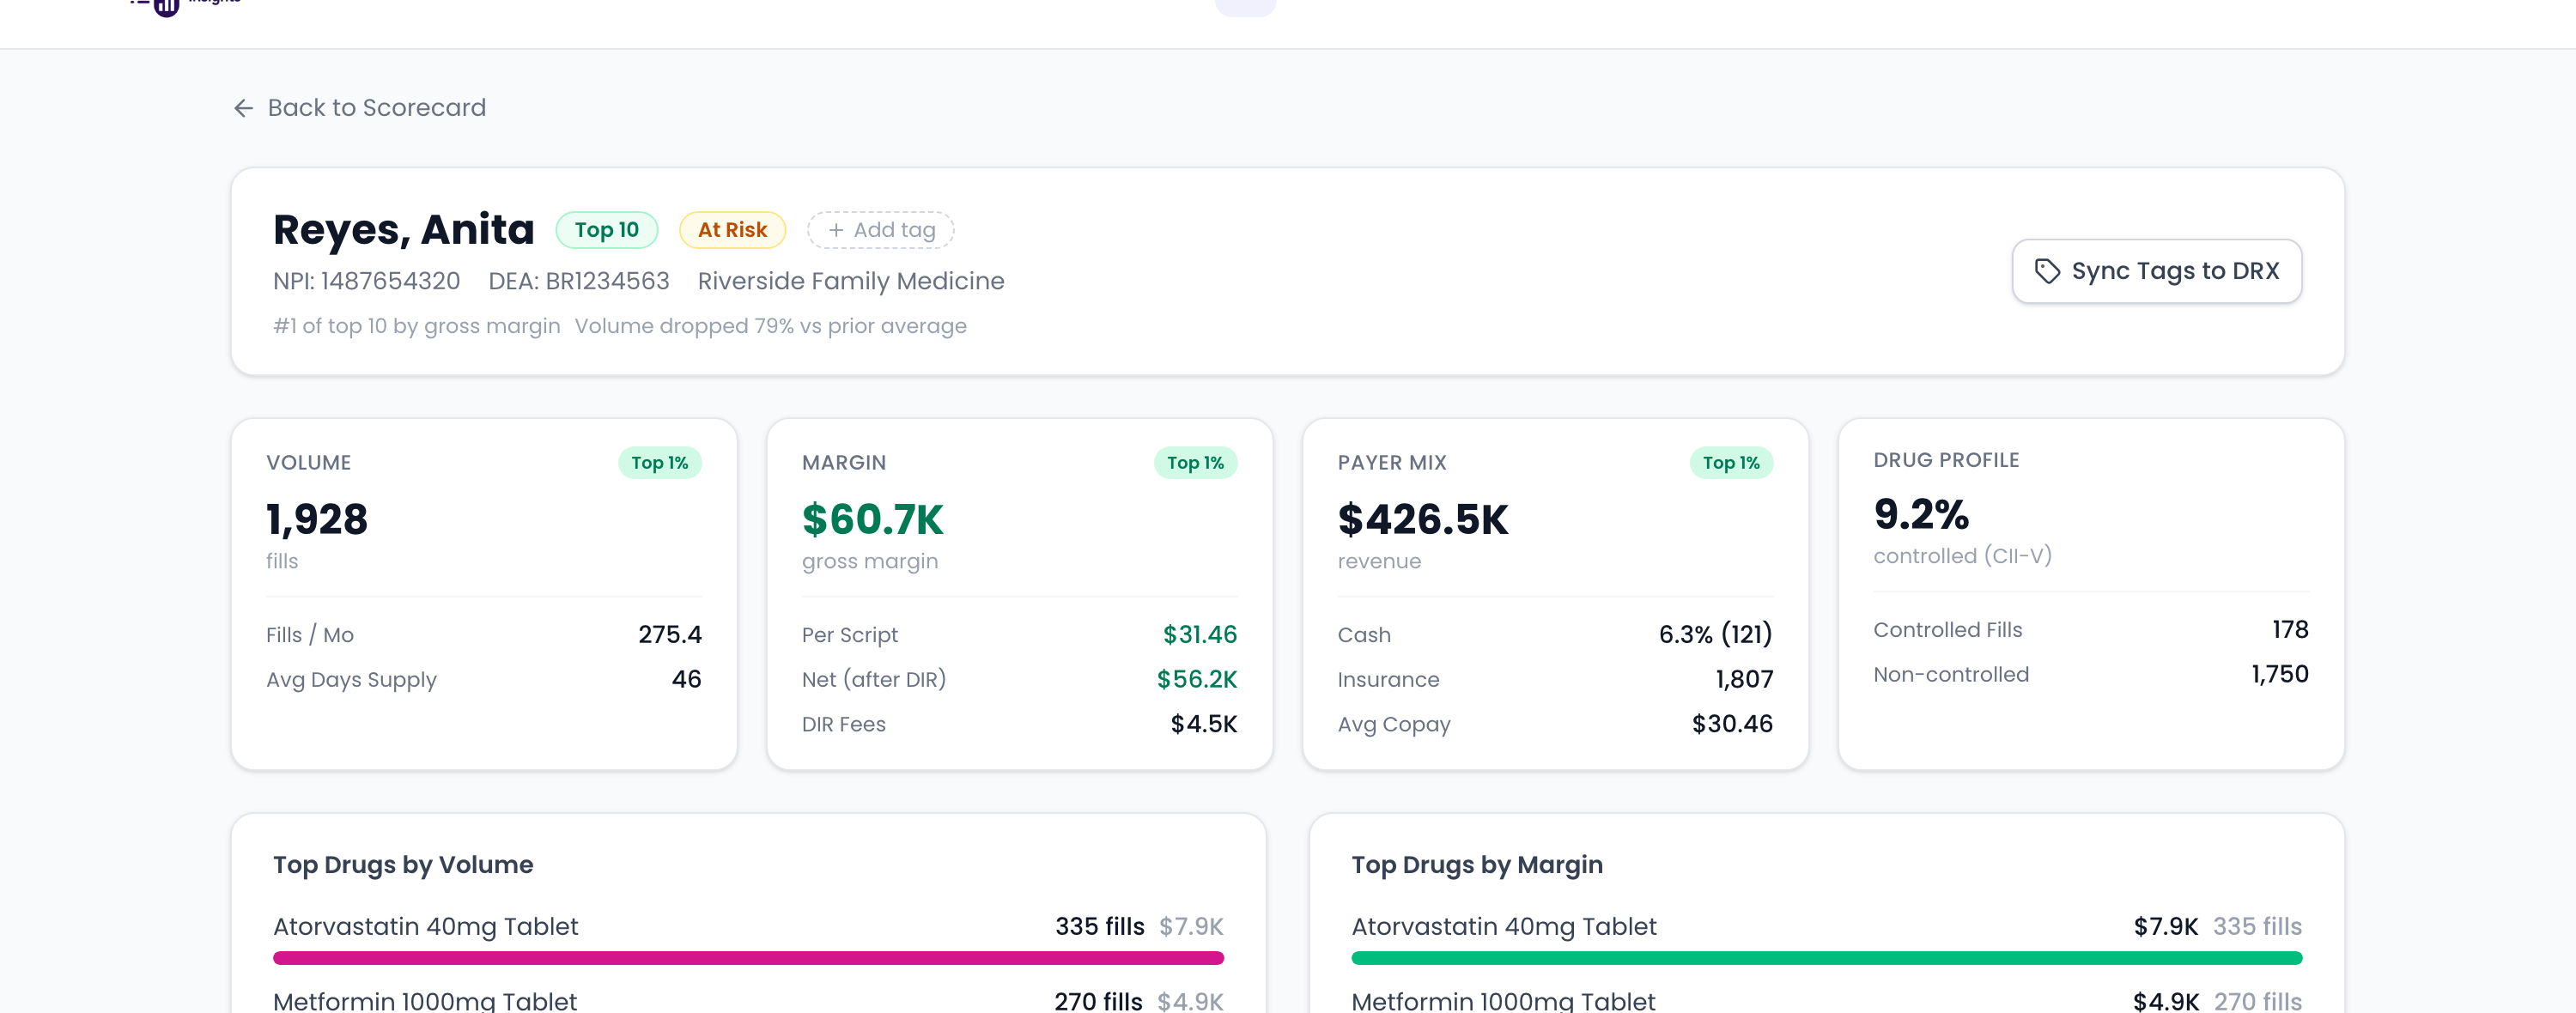
Task: Select the At Risk tag chip
Action: pyautogui.click(x=732, y=230)
